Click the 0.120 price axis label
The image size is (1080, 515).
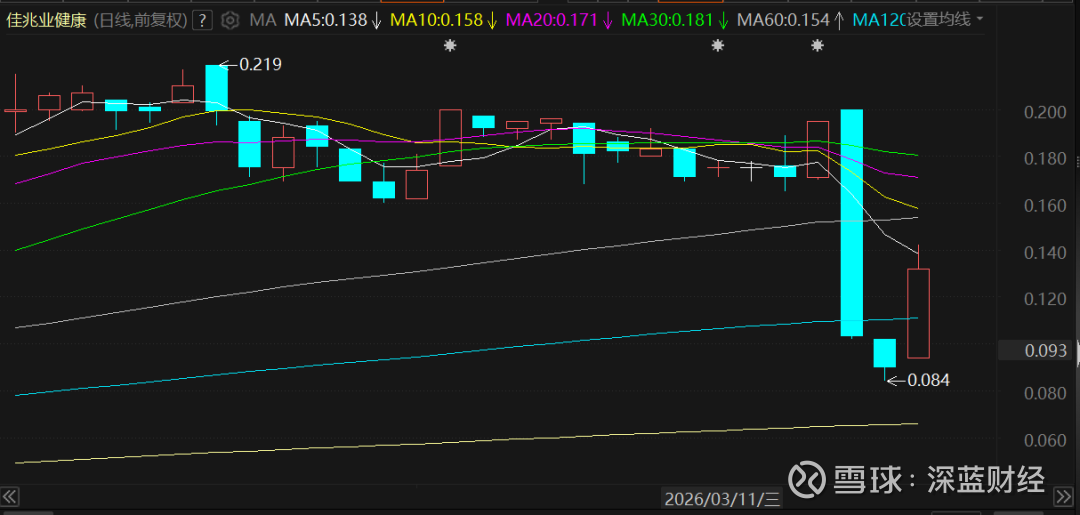coord(1046,299)
